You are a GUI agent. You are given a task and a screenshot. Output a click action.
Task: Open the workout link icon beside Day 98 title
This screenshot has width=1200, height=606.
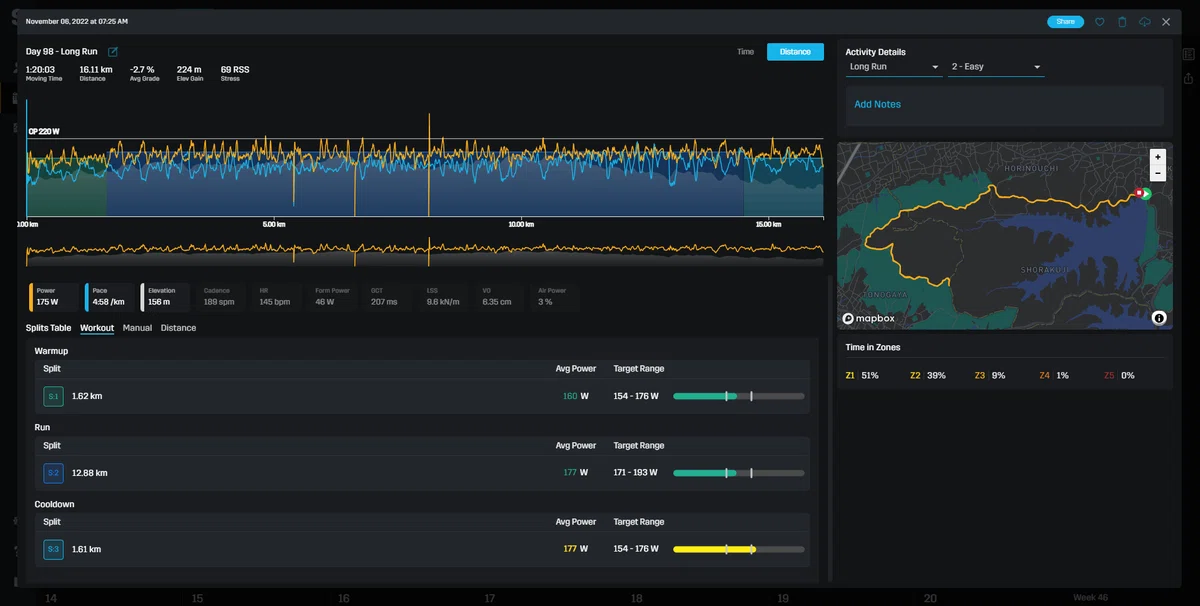tap(112, 52)
